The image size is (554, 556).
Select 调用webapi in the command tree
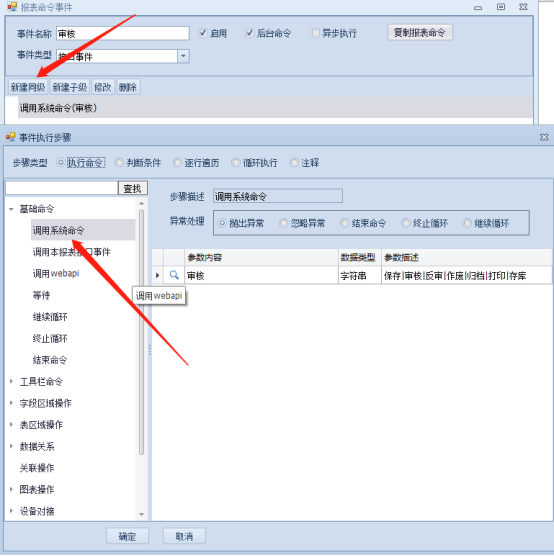(x=56, y=274)
